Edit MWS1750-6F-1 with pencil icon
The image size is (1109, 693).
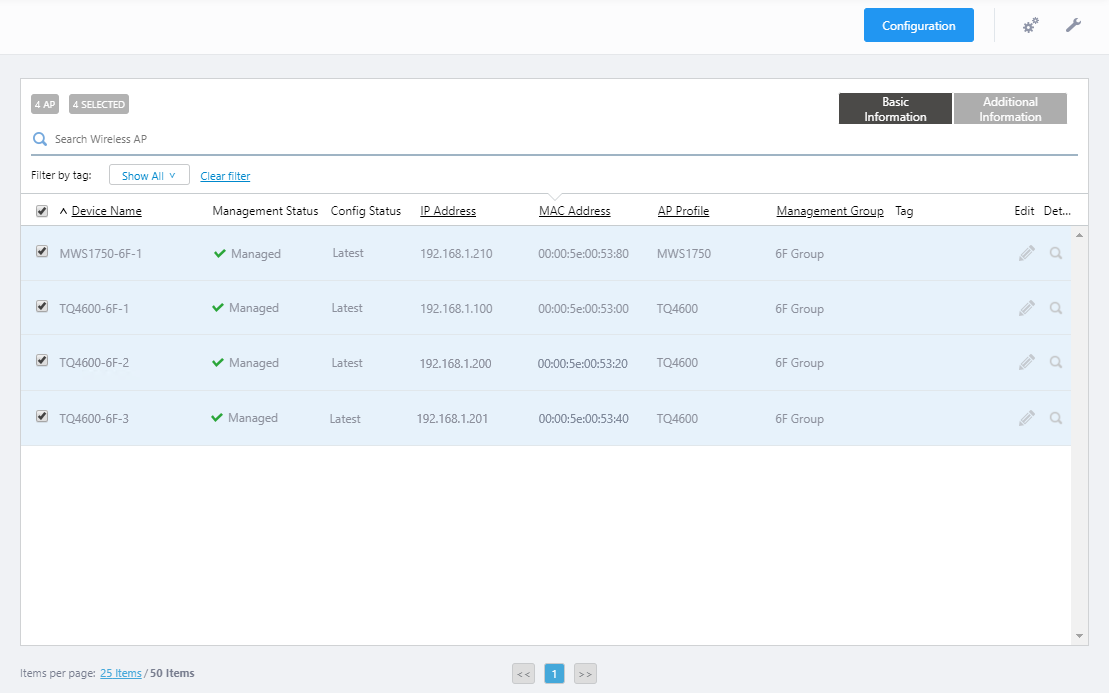click(x=1026, y=253)
